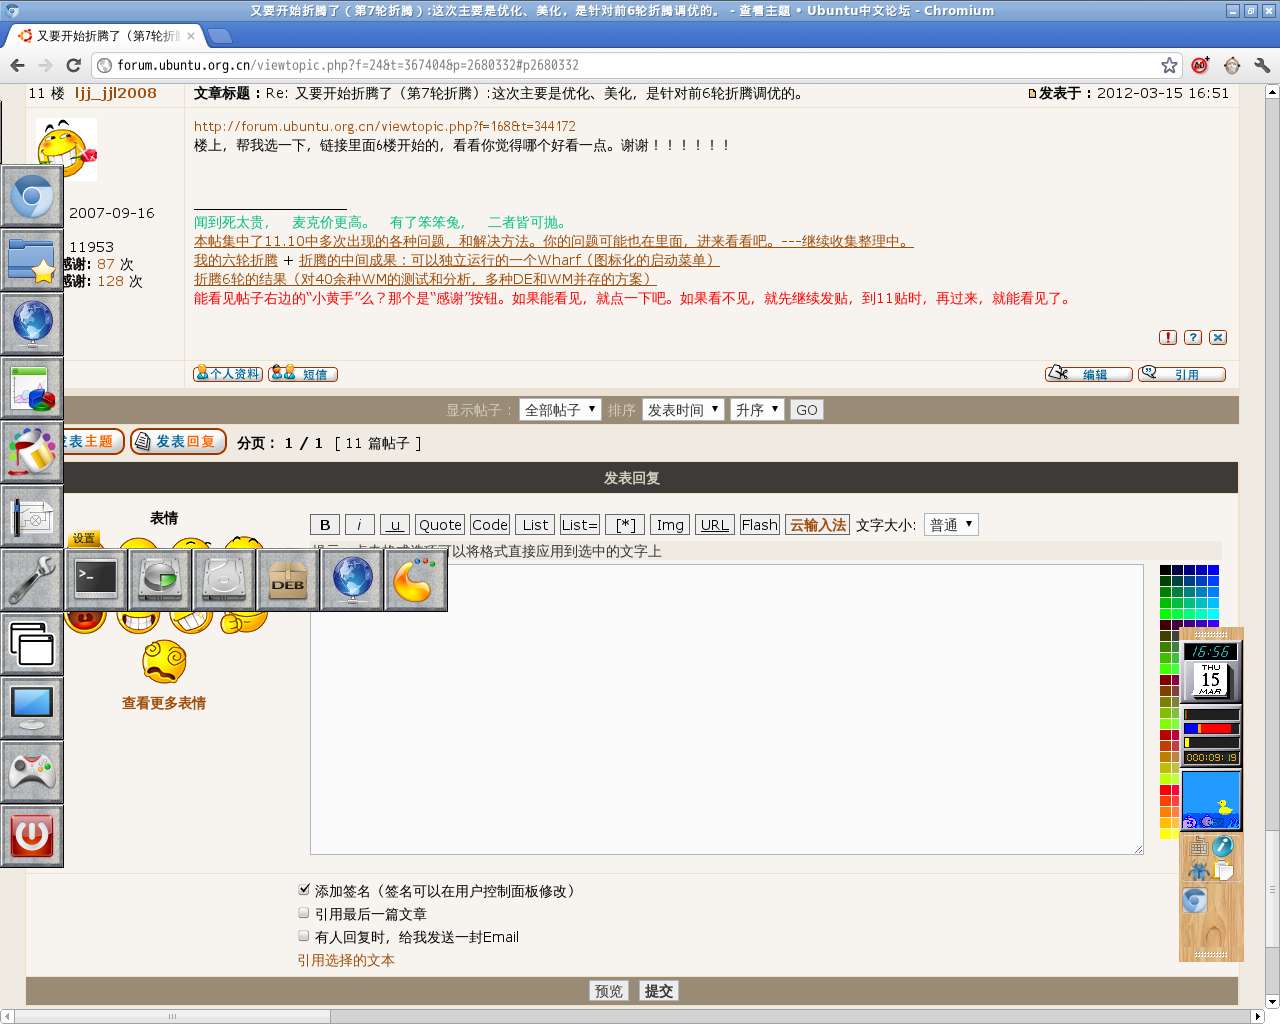Click the Flash BBCode button
Image resolution: width=1280 pixels, height=1024 pixels.
pyautogui.click(x=760, y=525)
